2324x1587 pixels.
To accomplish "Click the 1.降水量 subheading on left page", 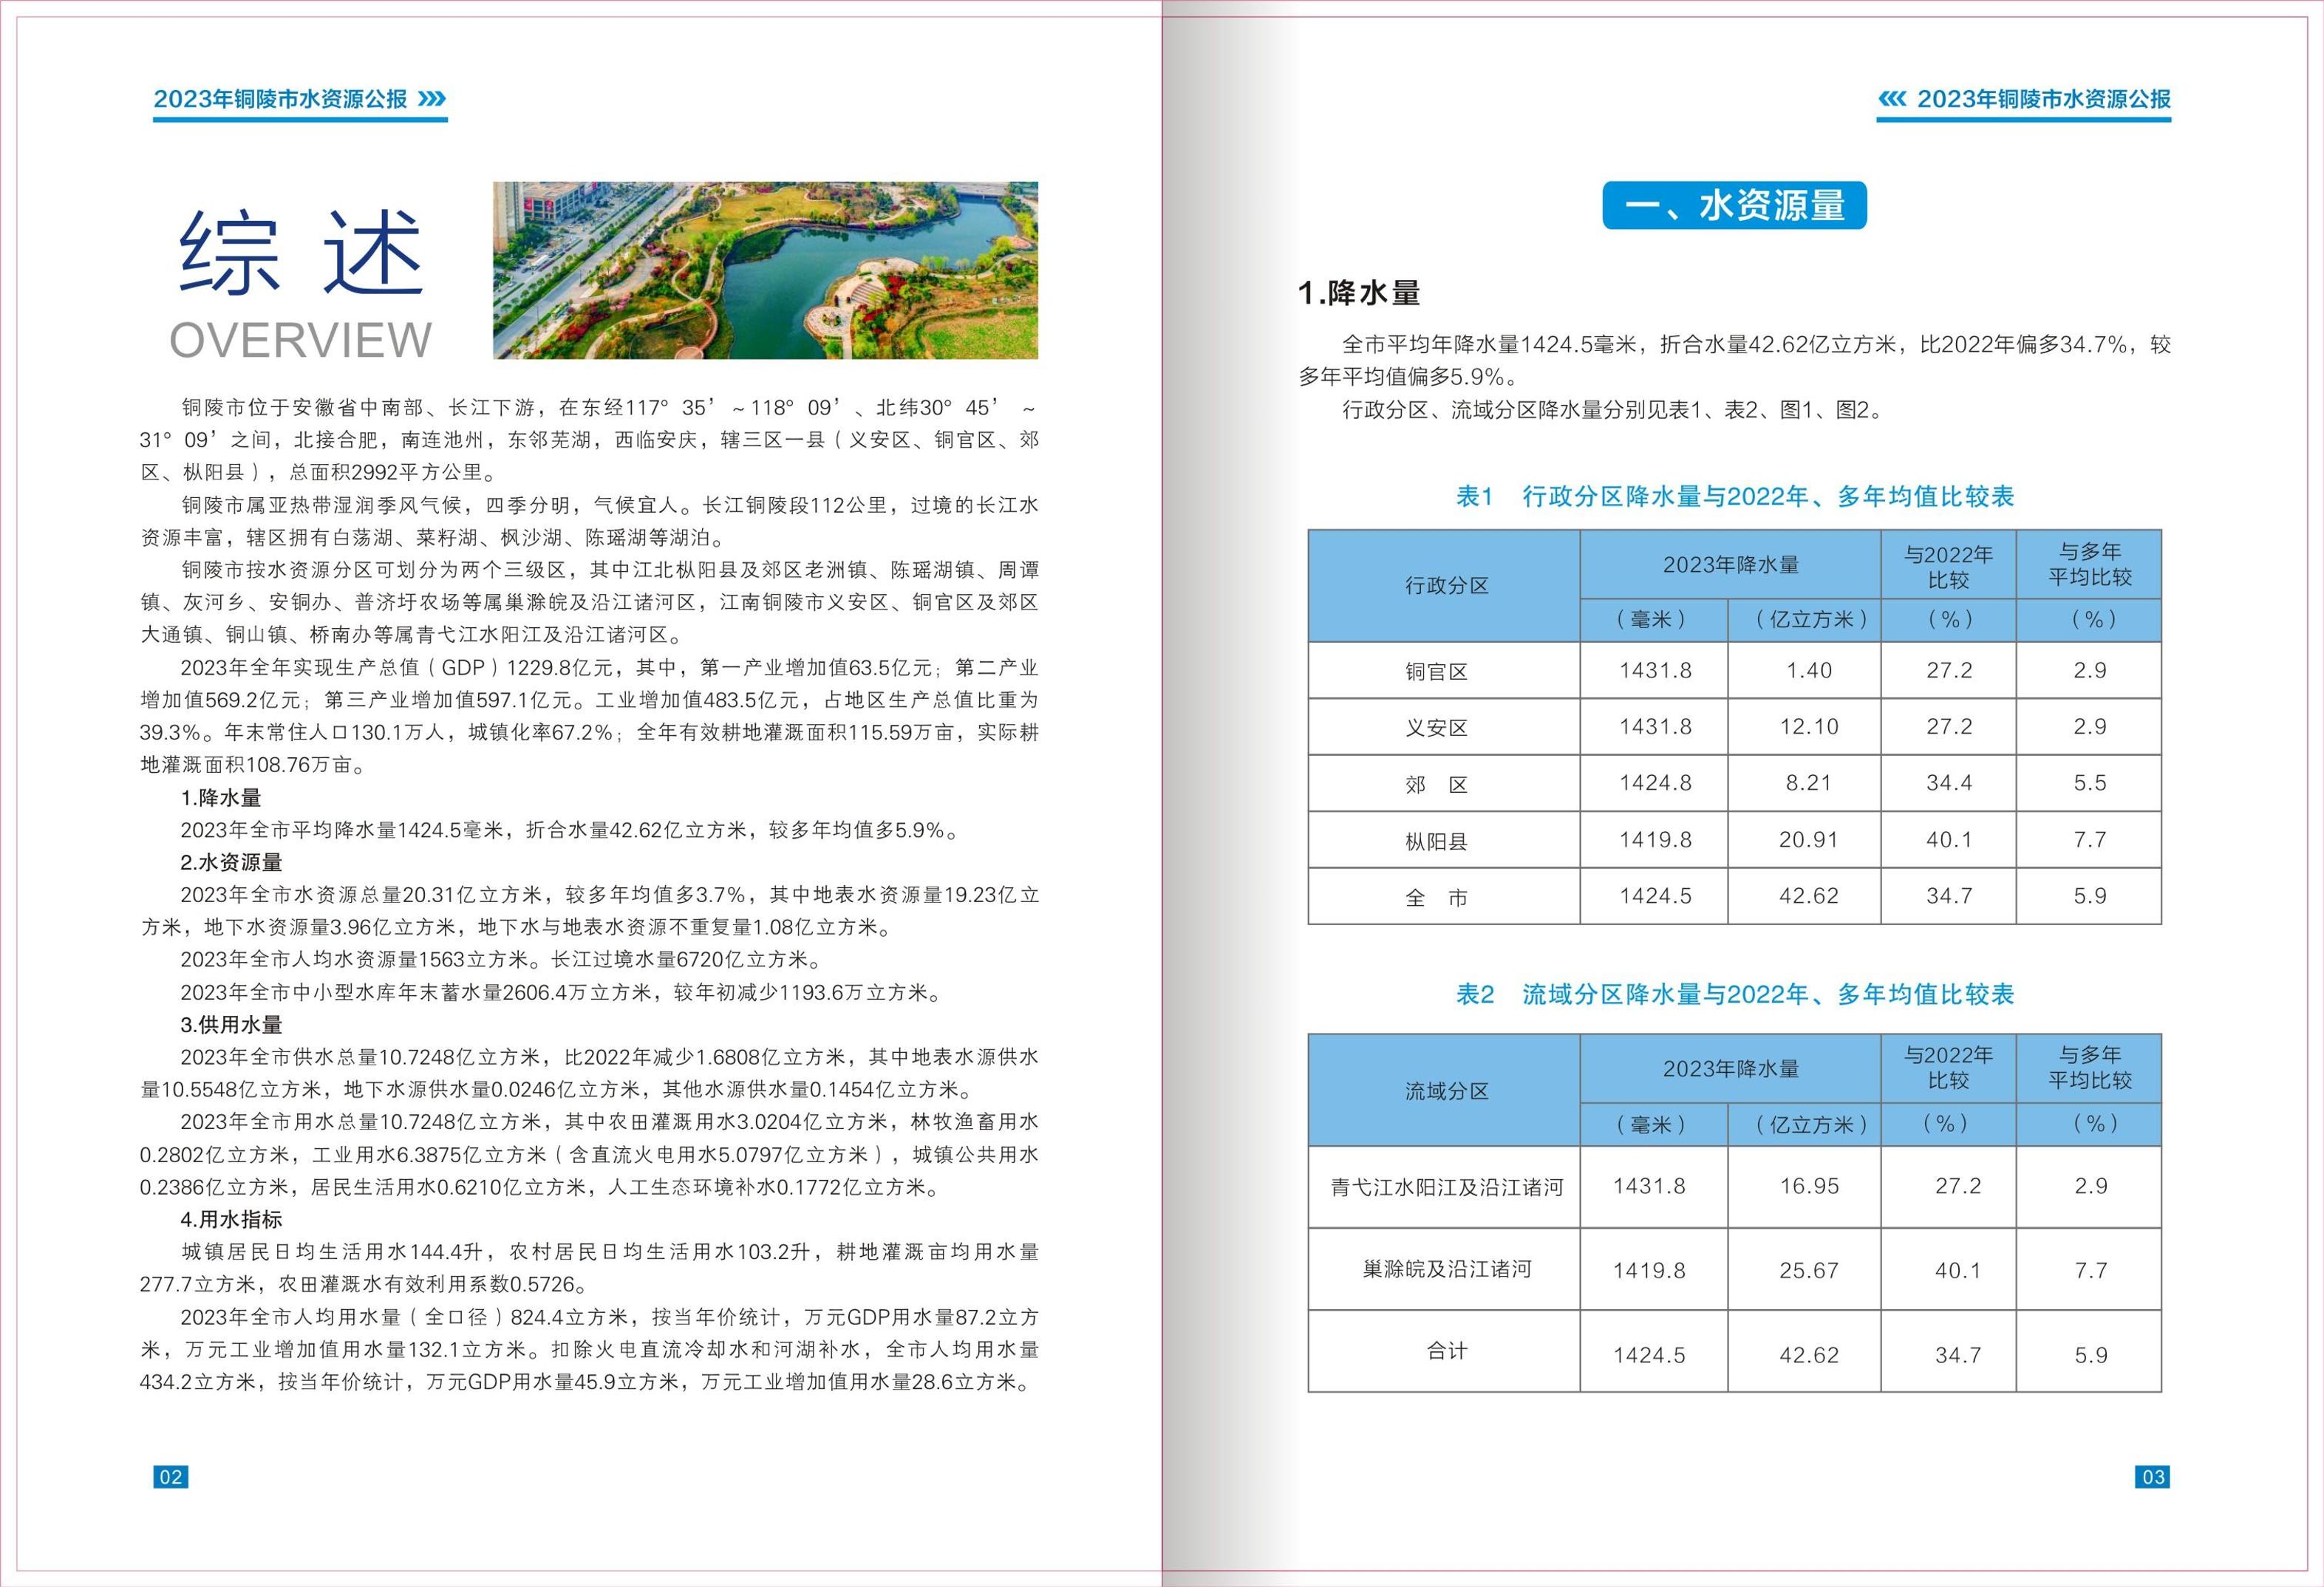I will 221,798.
